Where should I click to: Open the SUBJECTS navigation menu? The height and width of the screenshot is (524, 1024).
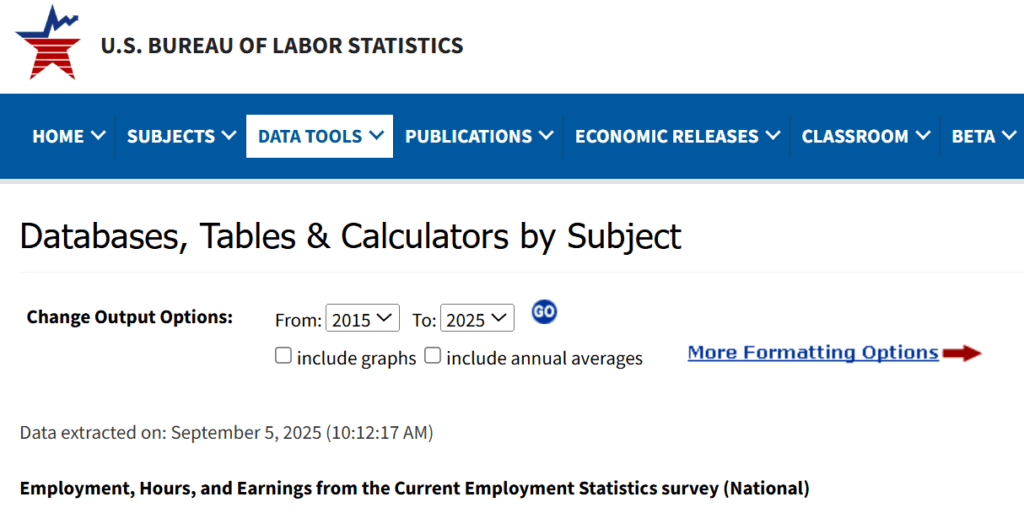181,136
